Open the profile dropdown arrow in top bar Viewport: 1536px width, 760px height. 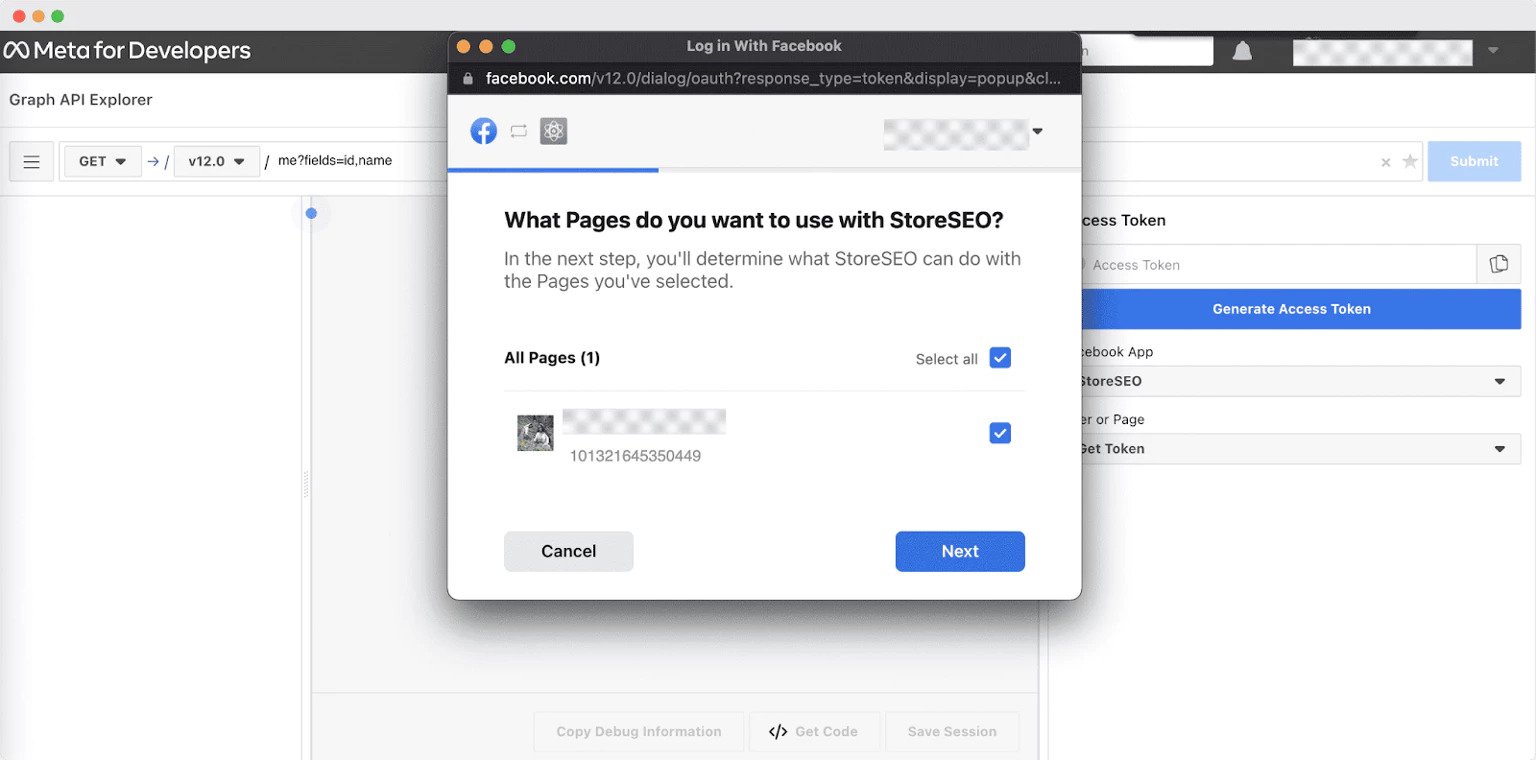1493,50
